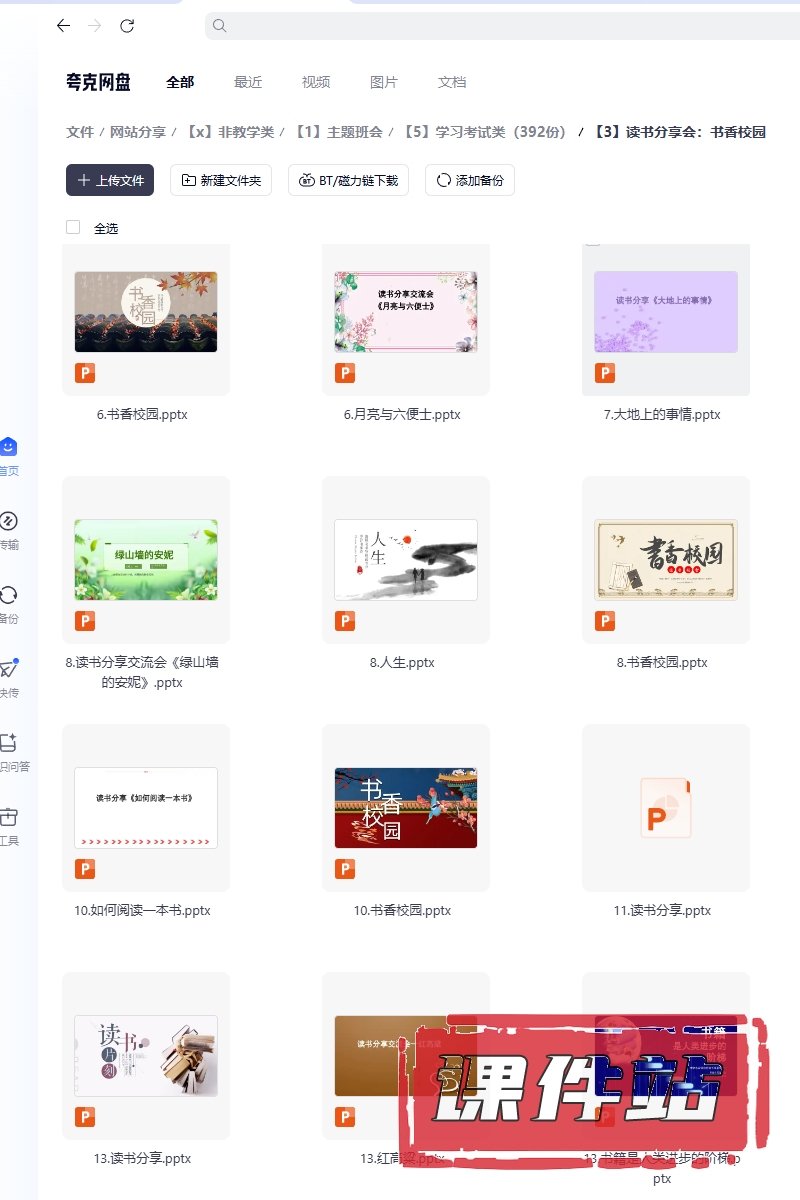The image size is (800, 1200).
Task: Click the paper-plane quick transfer sidebar icon
Action: point(9,669)
